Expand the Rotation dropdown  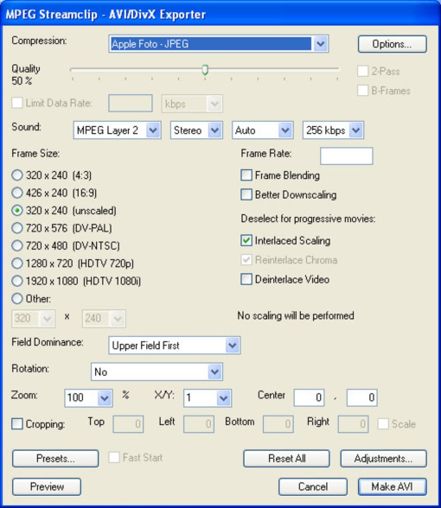pos(157,372)
